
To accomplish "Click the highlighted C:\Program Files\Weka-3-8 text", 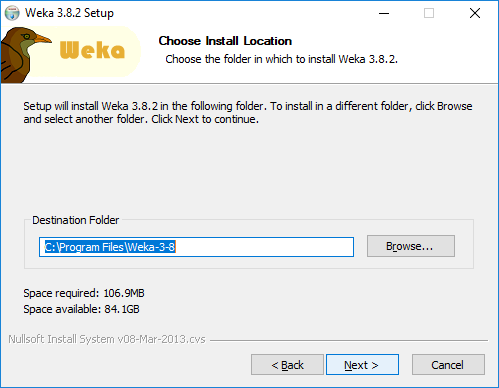I will point(110,247).
